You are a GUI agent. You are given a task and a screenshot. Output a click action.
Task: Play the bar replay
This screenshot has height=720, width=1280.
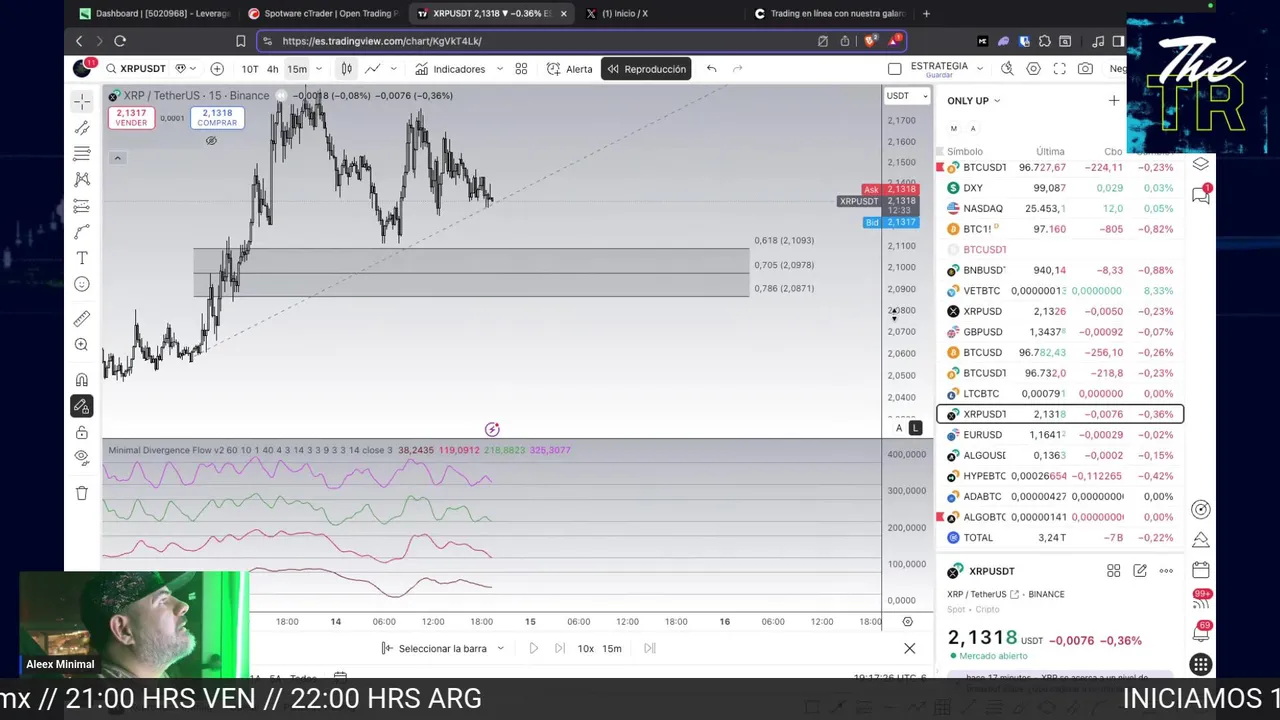coord(533,648)
